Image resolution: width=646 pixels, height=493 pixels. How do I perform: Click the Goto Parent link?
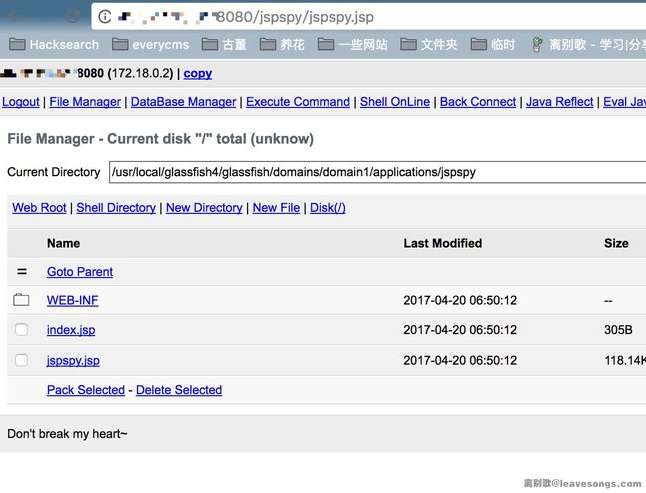[80, 272]
